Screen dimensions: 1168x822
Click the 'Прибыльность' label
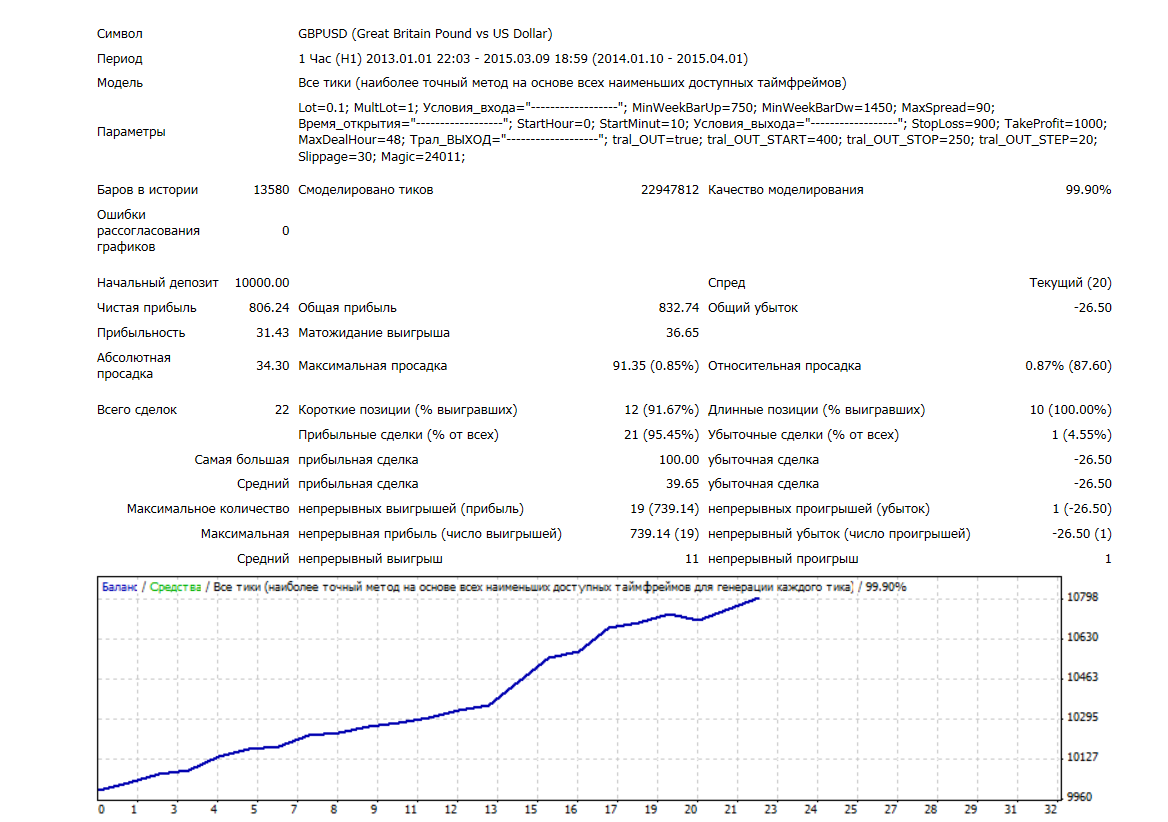pos(141,333)
